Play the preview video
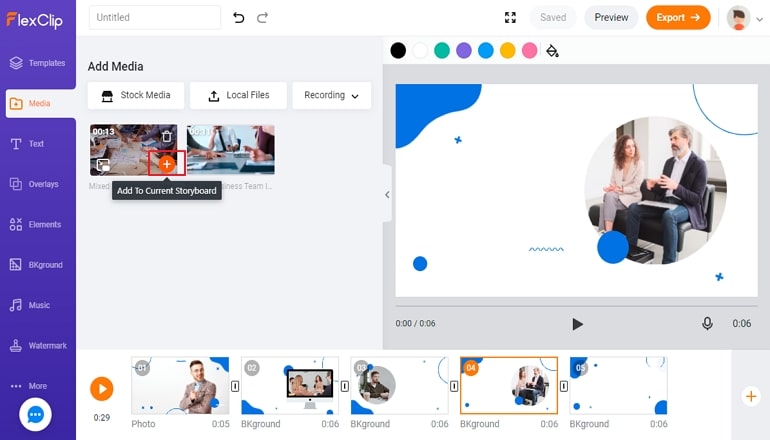770x440 pixels. (x=578, y=324)
